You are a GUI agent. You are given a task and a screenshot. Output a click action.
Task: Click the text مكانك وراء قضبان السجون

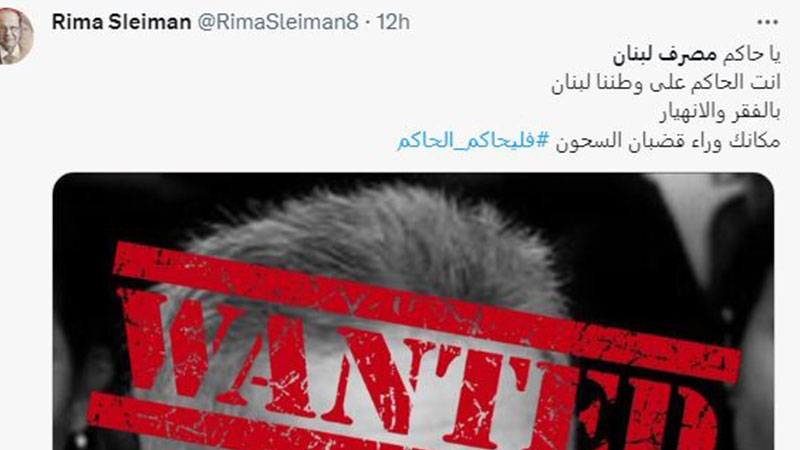click(x=668, y=140)
